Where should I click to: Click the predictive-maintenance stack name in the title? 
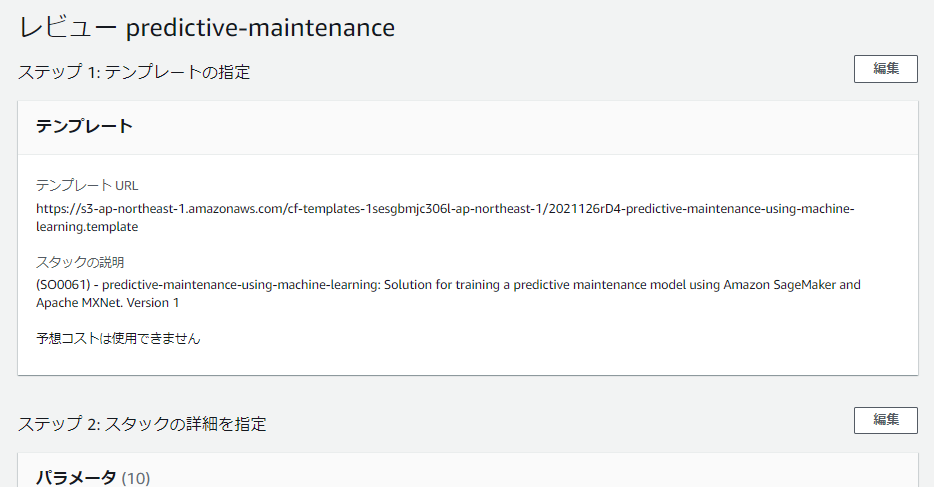coord(260,27)
